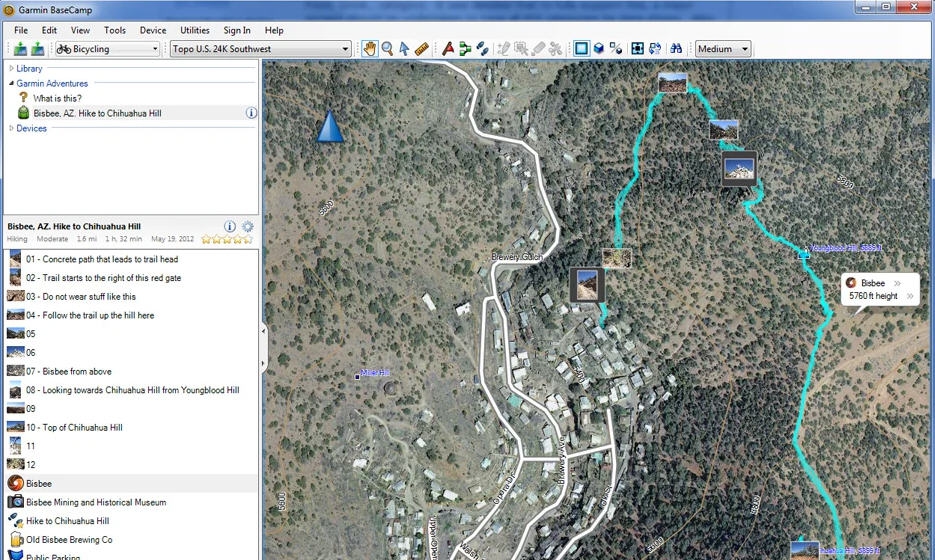The height and width of the screenshot is (560, 935).
Task: Collapse the side panel with left splitter arrow
Action: click(x=264, y=330)
